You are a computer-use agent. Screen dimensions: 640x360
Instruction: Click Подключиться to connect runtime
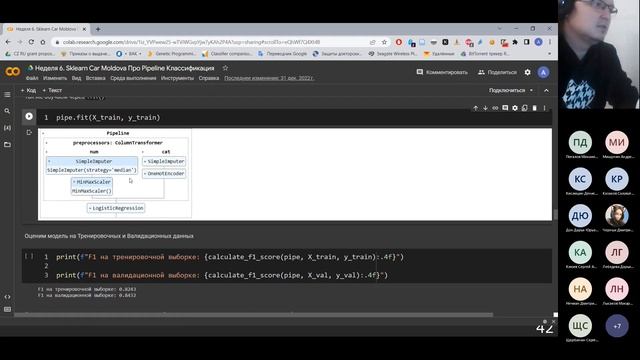click(507, 90)
